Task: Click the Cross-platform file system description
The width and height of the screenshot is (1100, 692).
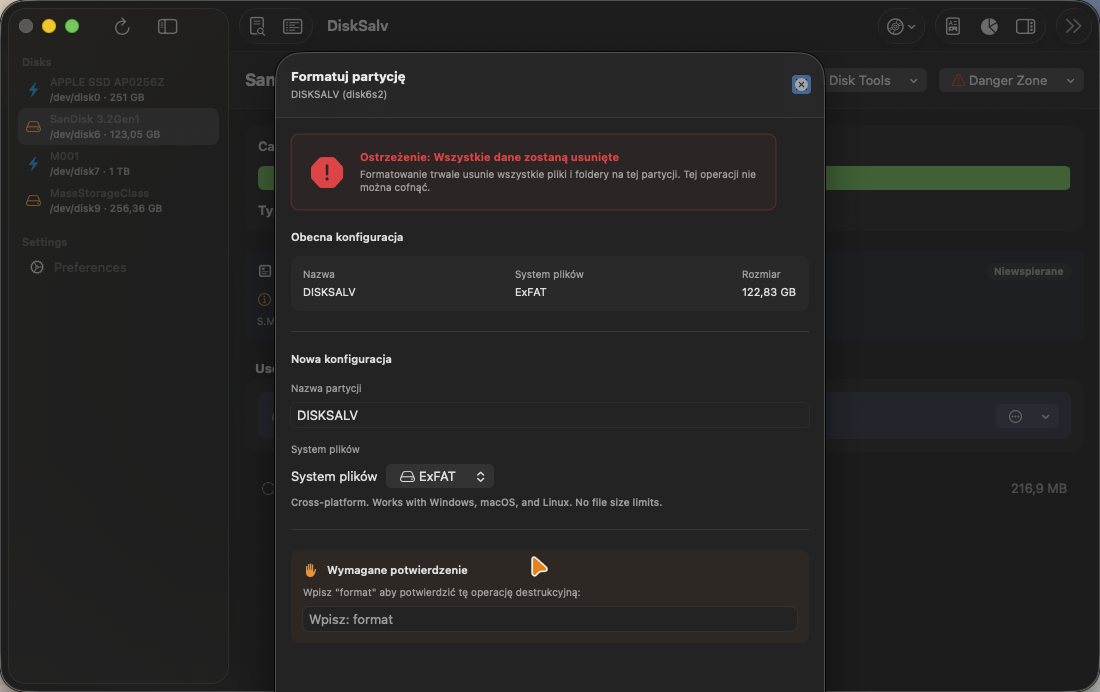Action: [x=476, y=503]
